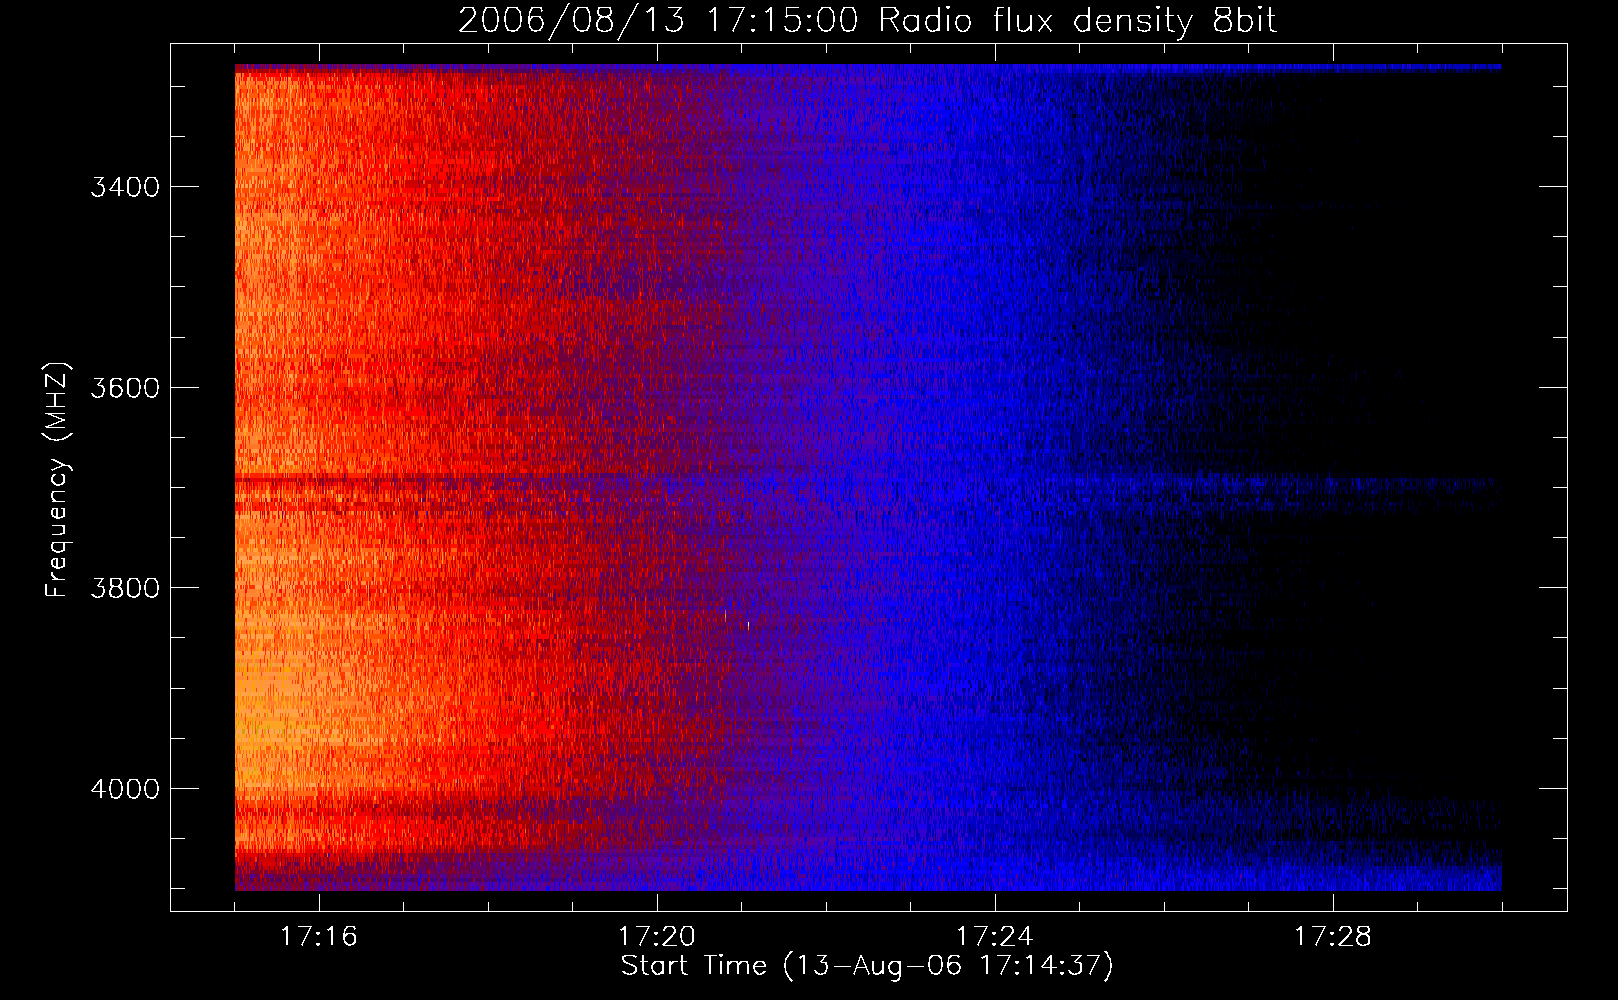The width and height of the screenshot is (1618, 1000).
Task: Select the 3800 frequency tick label
Action: [x=125, y=588]
